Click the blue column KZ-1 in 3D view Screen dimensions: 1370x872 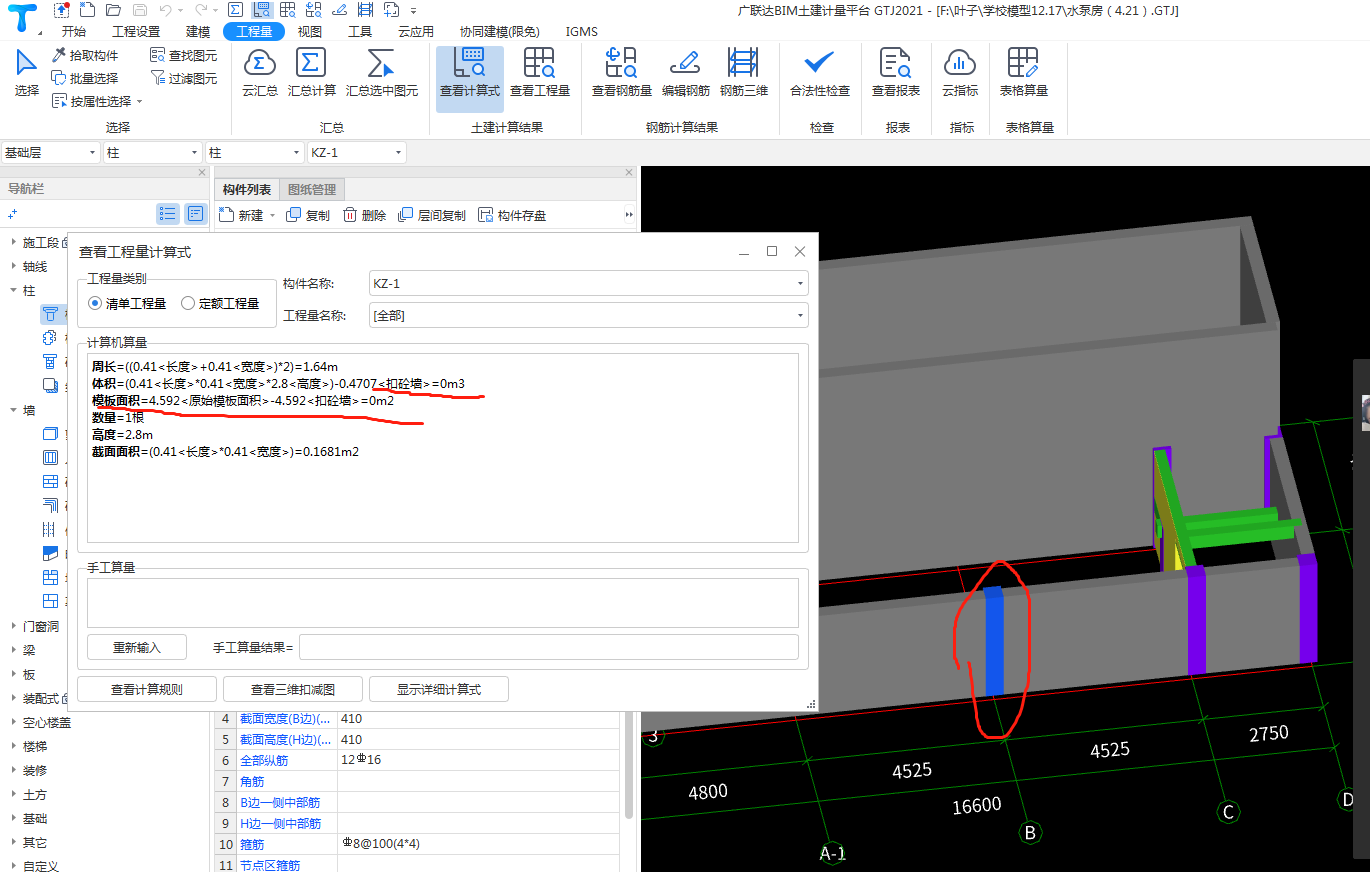[994, 640]
